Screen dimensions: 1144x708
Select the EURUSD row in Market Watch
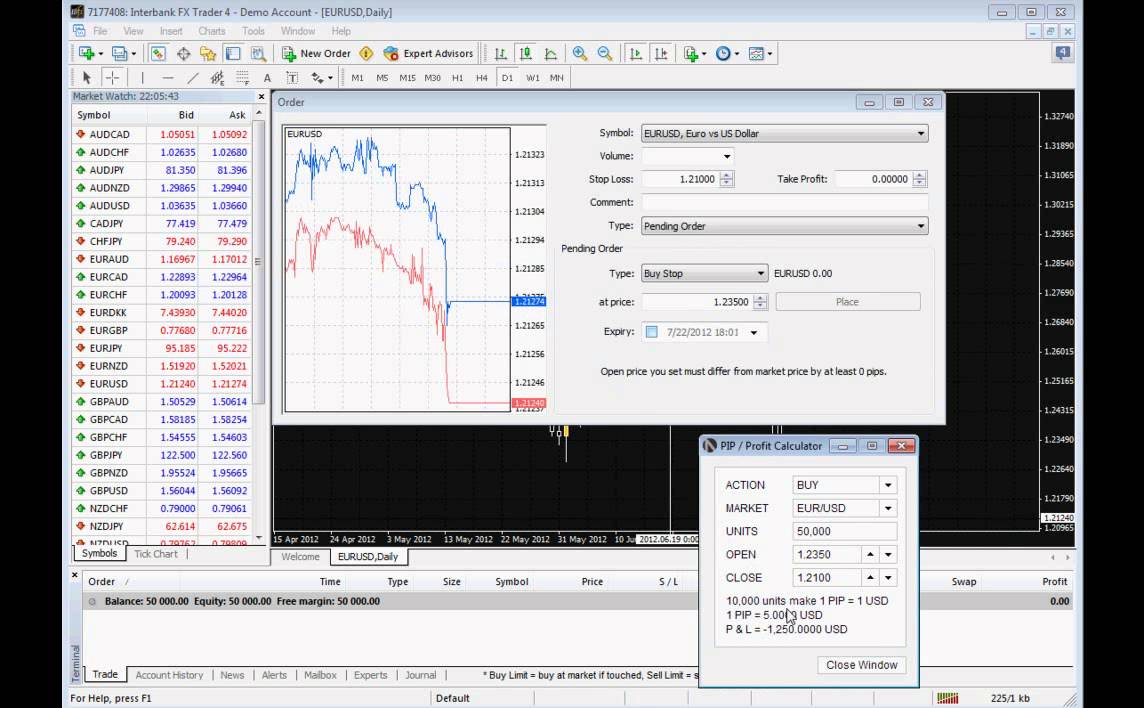coord(163,384)
